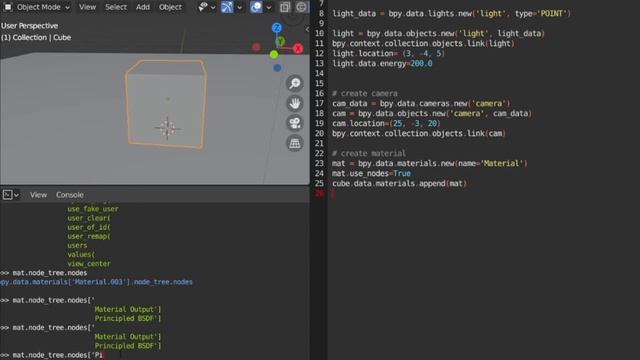This screenshot has height=360, width=640.
Task: Click line 23 materials.new code
Action: [x=430, y=164]
